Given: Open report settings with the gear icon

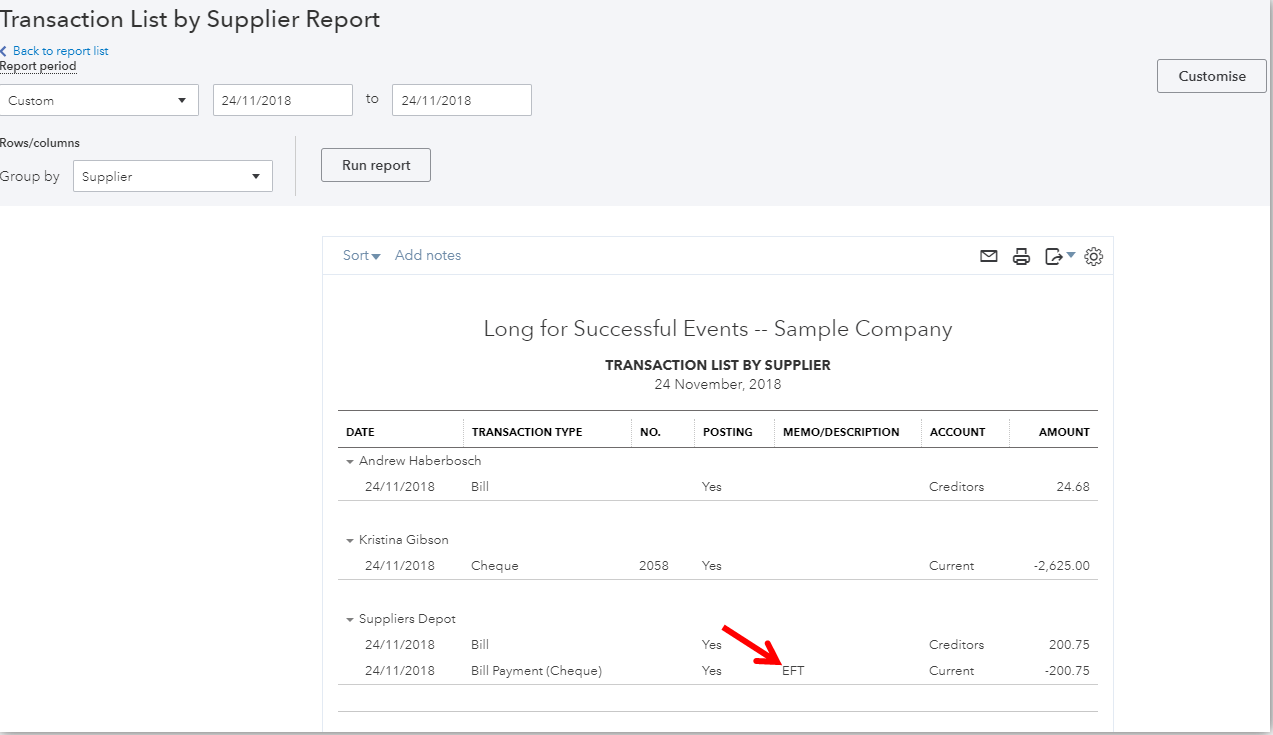Looking at the screenshot, I should [x=1092, y=256].
